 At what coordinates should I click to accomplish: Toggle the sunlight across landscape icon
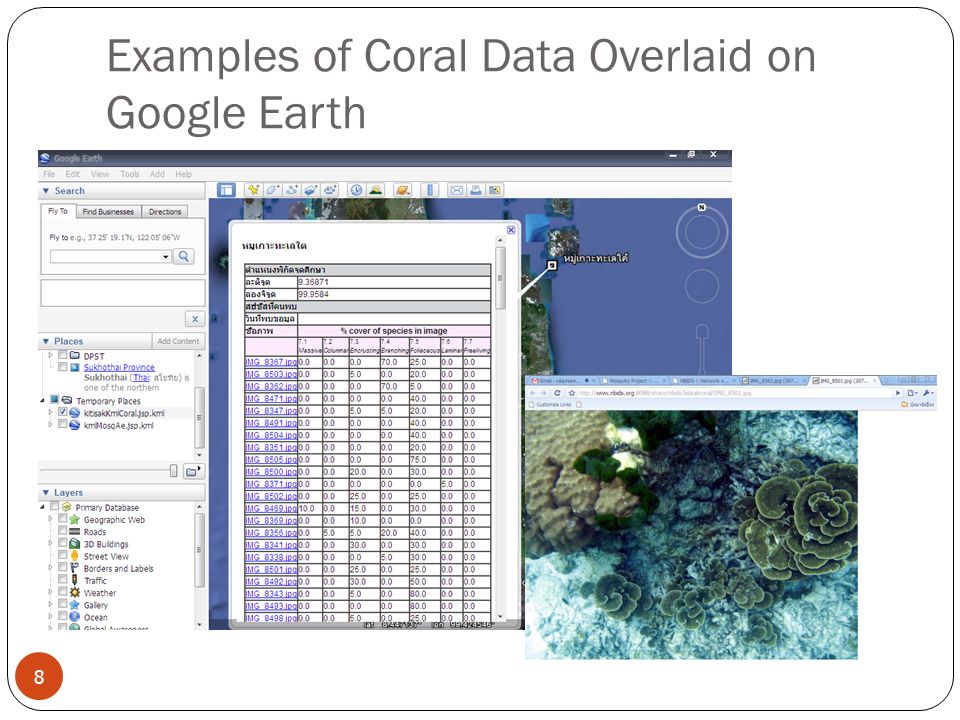pyautogui.click(x=375, y=190)
